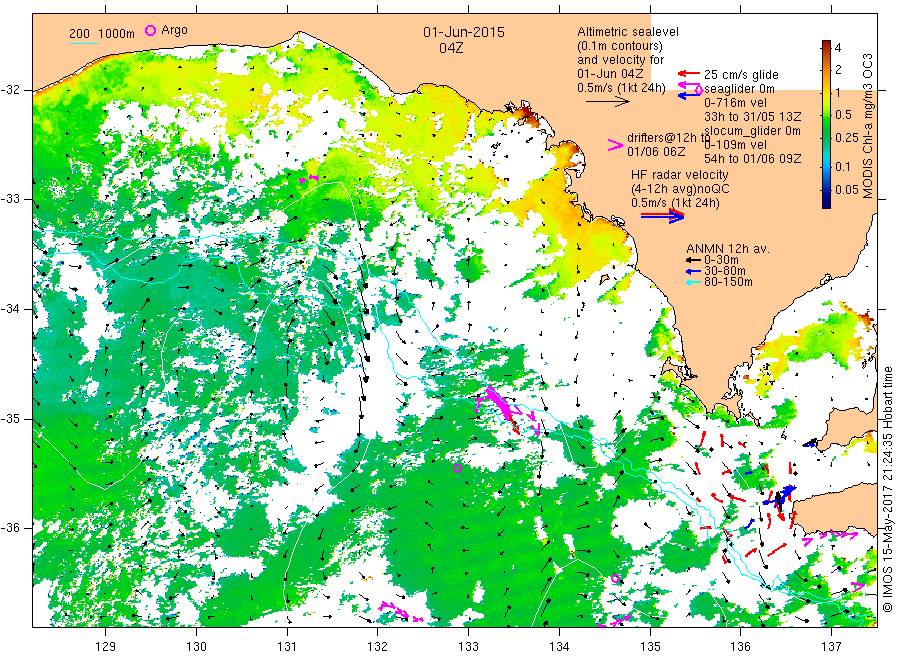Click the '04Z' time label
The image size is (900, 660).
(x=451, y=48)
